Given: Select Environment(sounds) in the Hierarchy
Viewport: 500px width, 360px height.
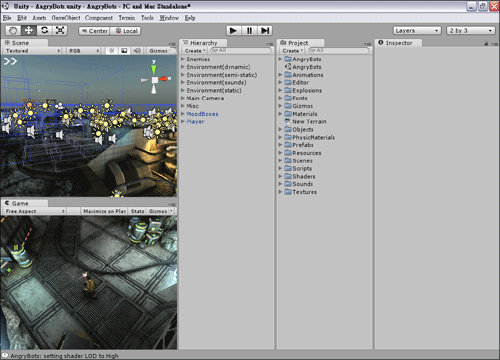Looking at the screenshot, I should click(216, 82).
